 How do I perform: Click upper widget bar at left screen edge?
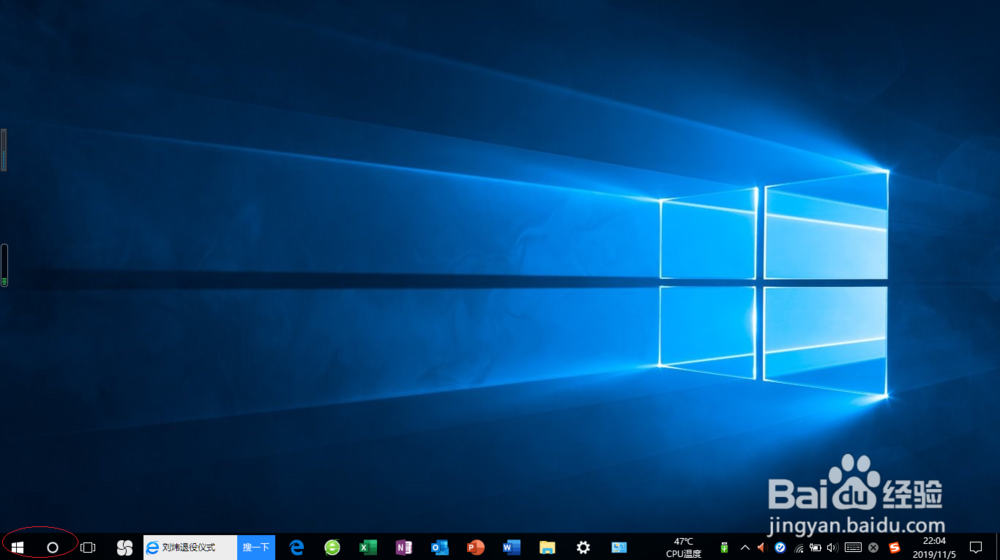point(3,150)
